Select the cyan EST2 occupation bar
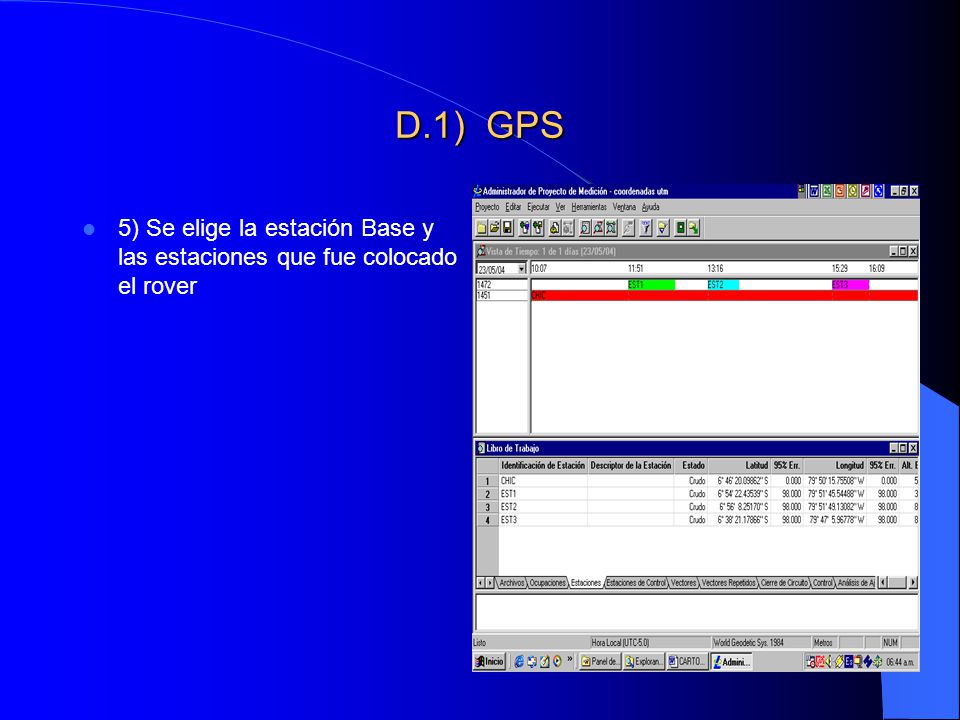960x720 pixels. (x=723, y=285)
